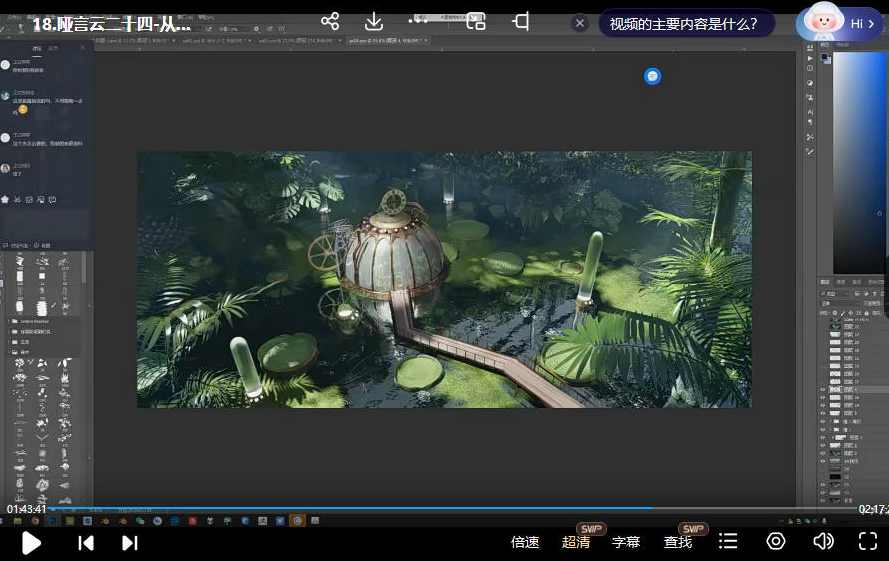Screen dimensions: 889x561
Task: Open the Hi assistant avatar button
Action: 841,23
